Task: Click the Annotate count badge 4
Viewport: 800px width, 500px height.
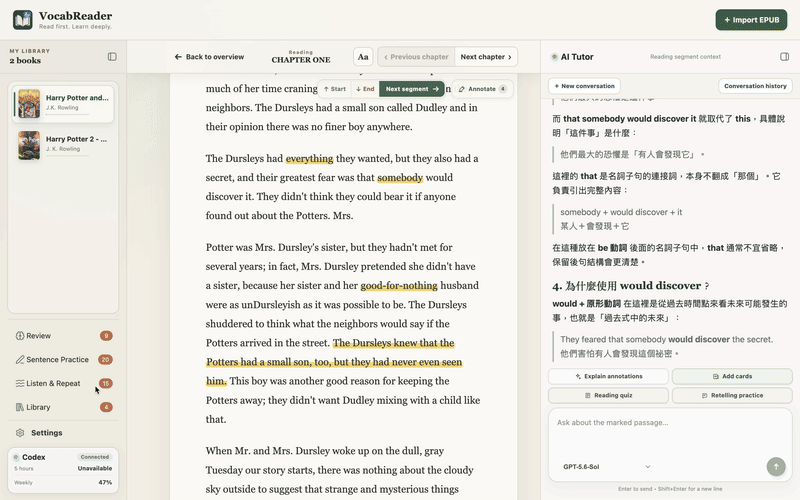Action: (x=503, y=89)
